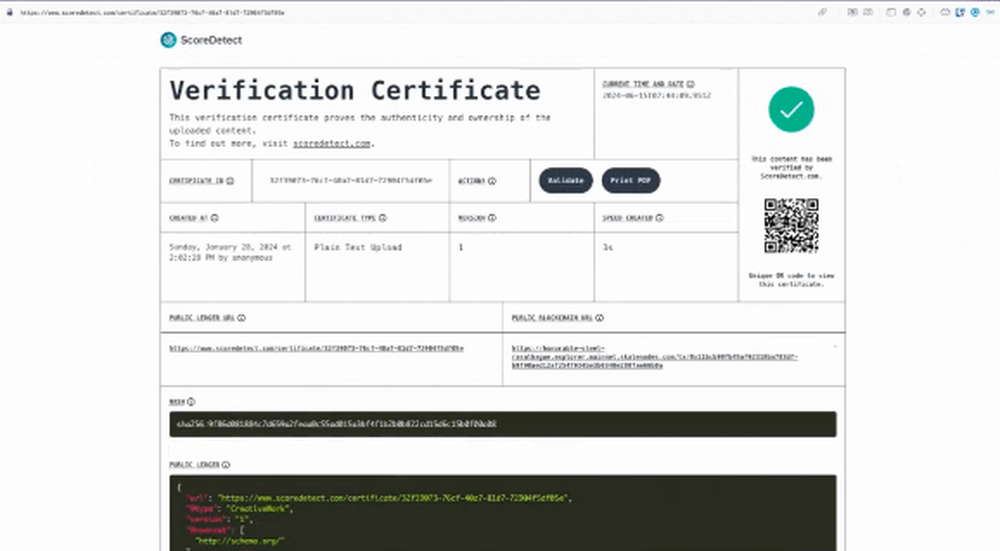Screen dimensions: 1000x551
Task: Click the info icon next to Actions
Action: [x=493, y=181]
